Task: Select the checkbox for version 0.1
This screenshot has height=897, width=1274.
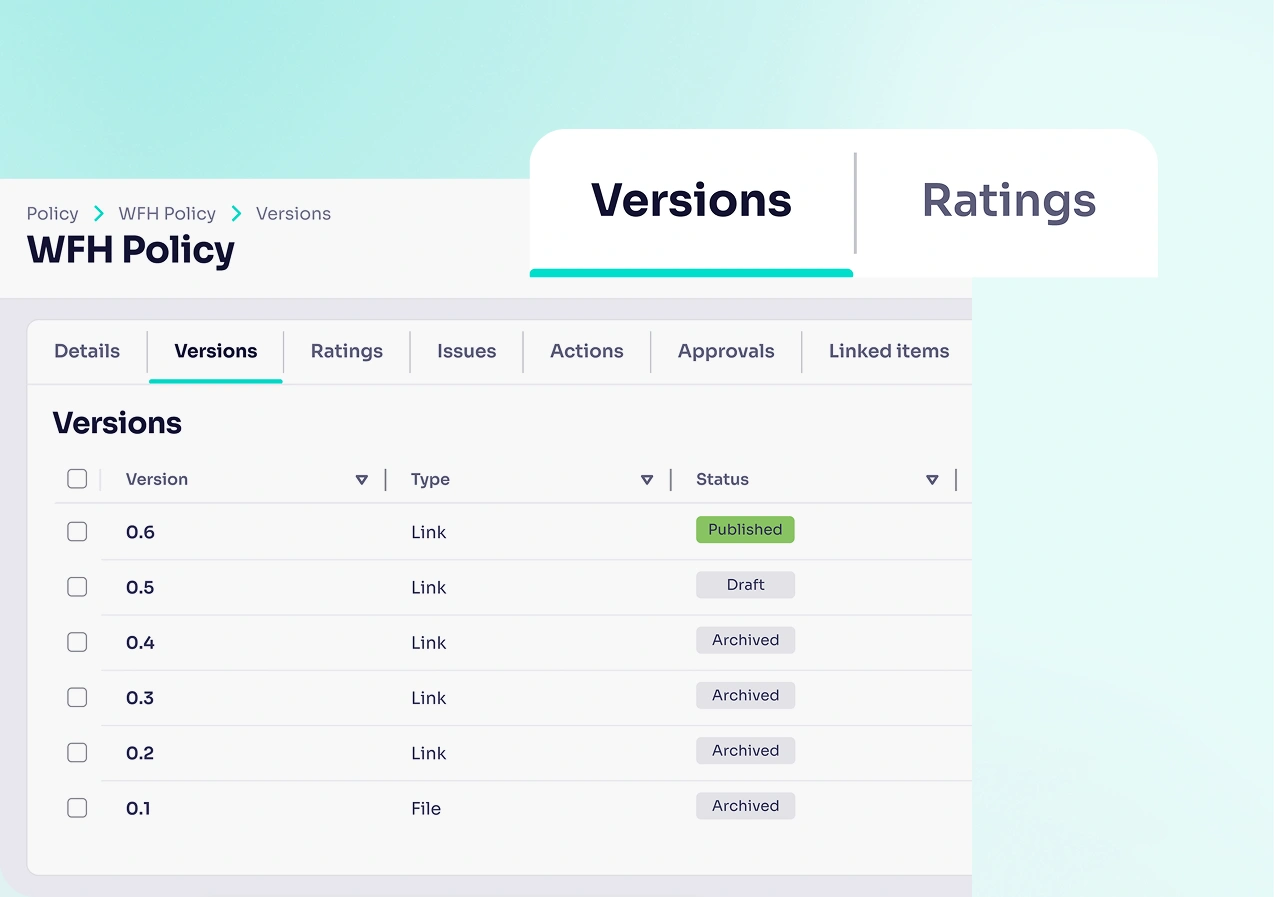Action: click(77, 807)
